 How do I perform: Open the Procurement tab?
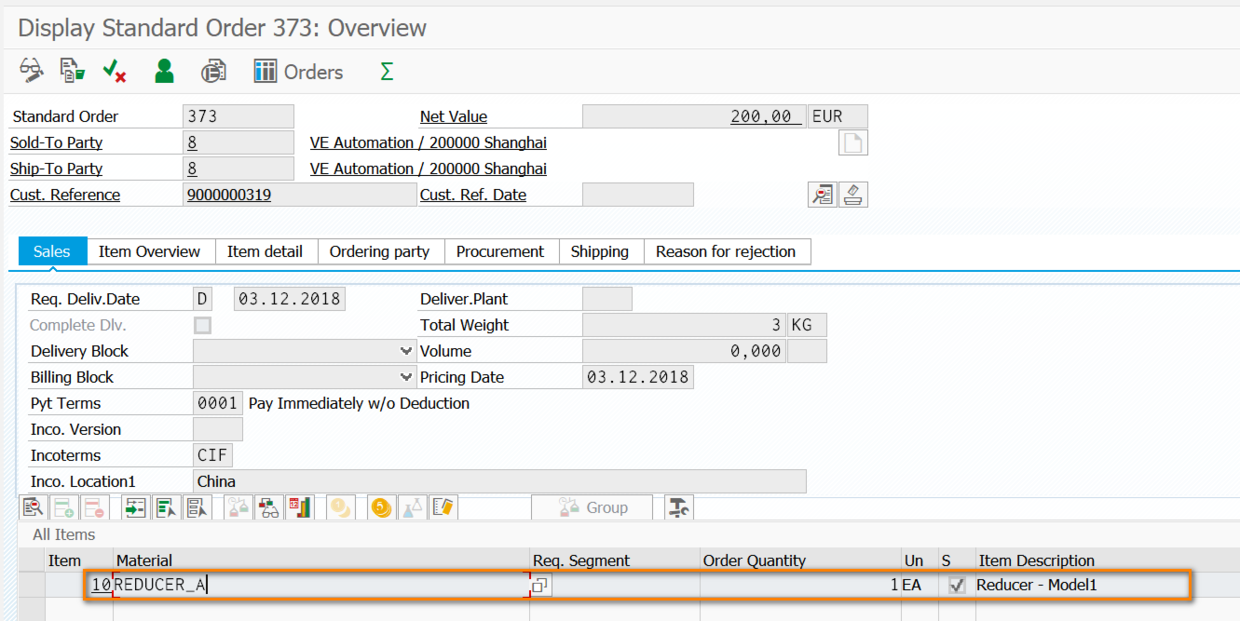[500, 252]
